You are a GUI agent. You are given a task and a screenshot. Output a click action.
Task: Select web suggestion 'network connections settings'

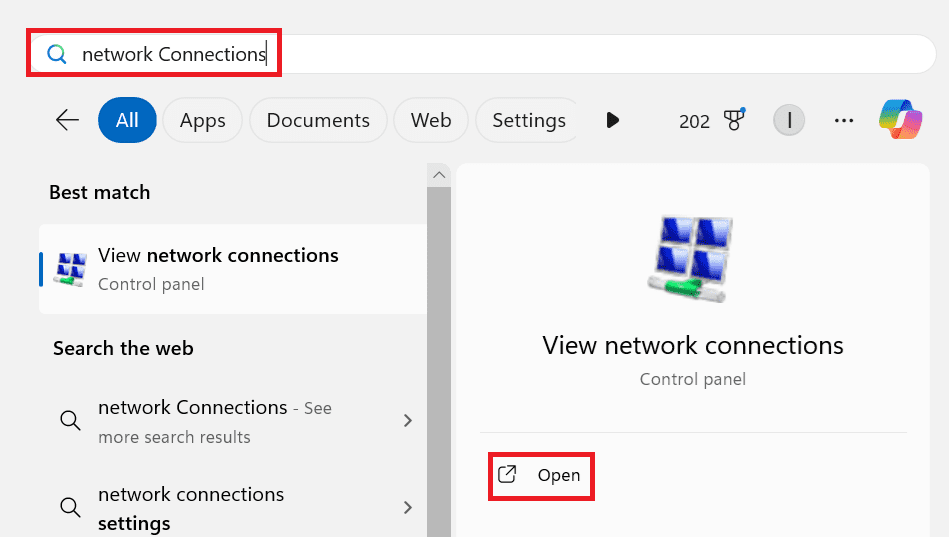pos(233,508)
